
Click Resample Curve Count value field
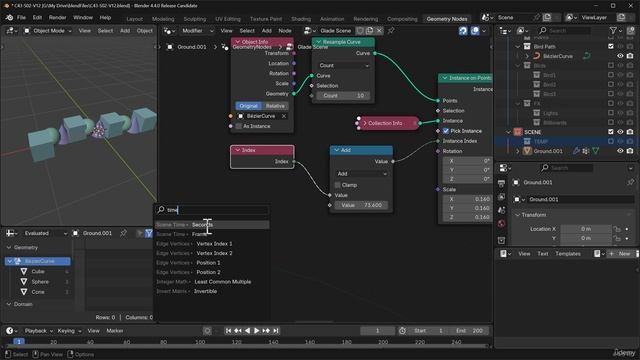343,96
